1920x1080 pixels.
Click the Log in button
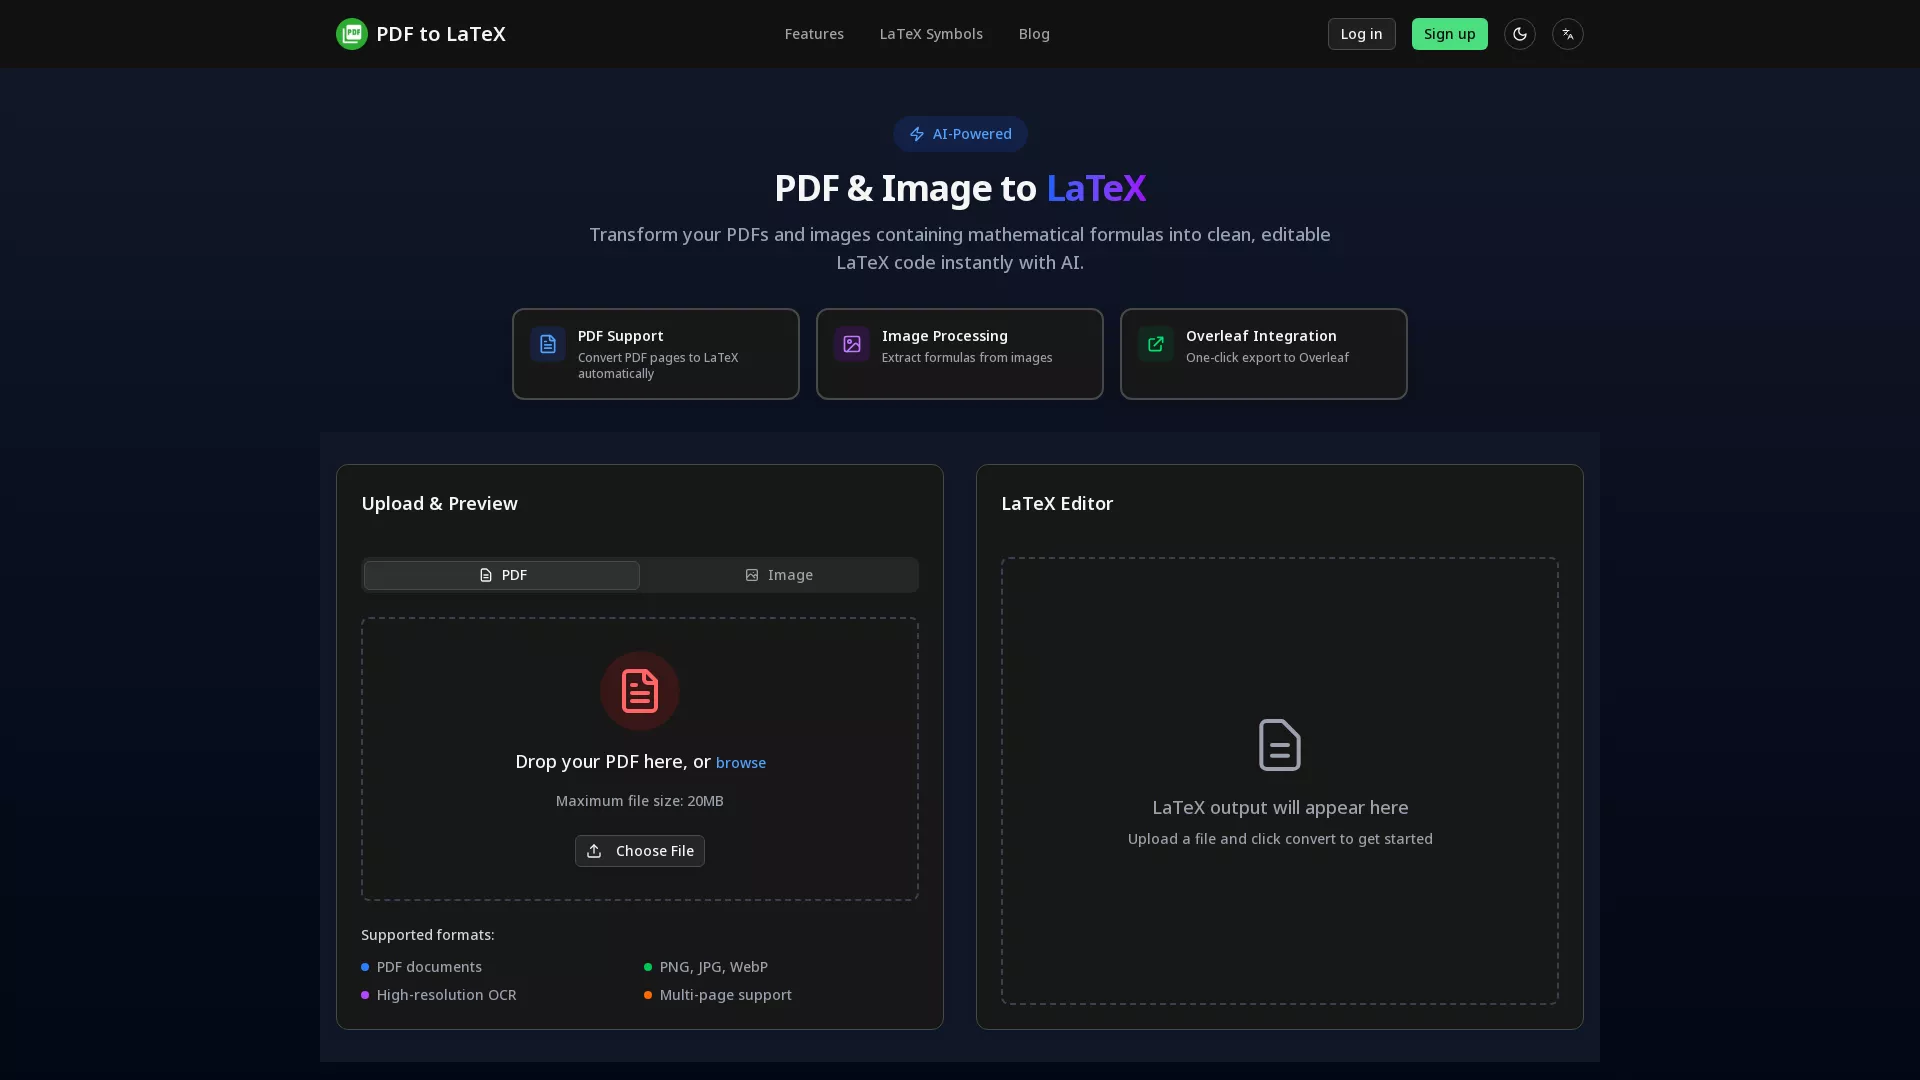[x=1361, y=33]
